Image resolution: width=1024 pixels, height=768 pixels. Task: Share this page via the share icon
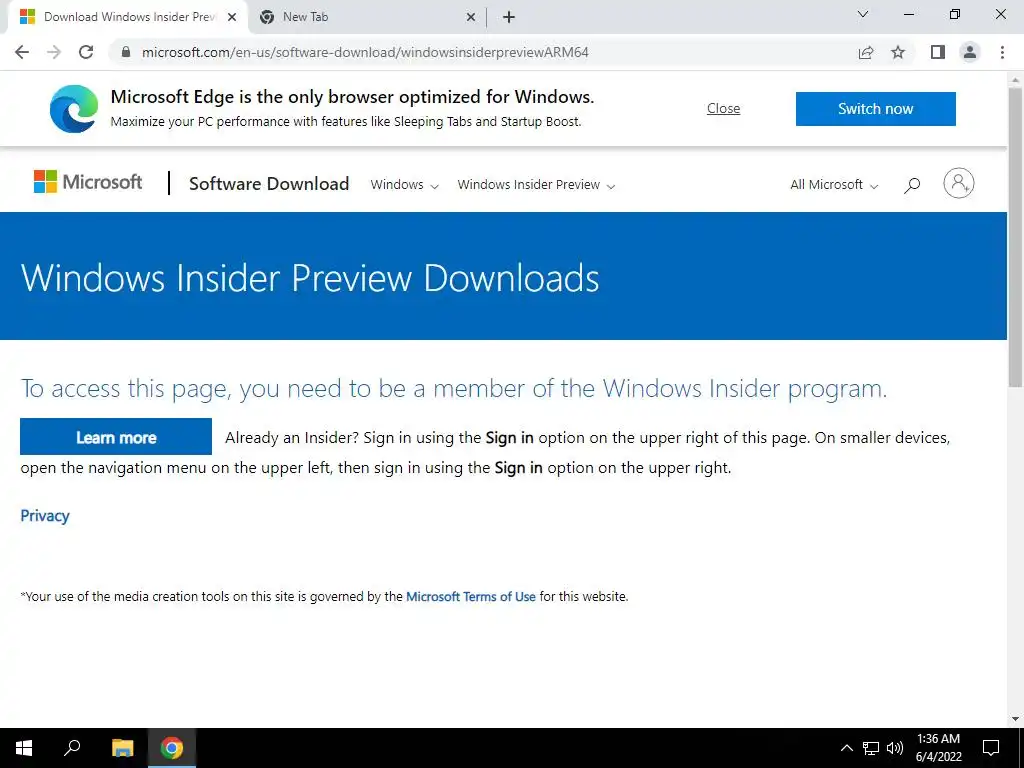click(x=866, y=52)
